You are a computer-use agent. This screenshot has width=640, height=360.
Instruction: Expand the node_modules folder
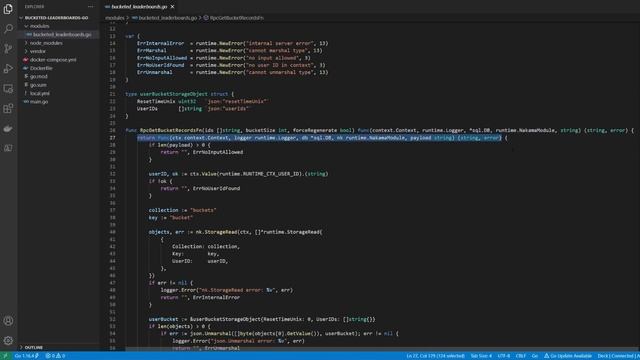pos(46,43)
